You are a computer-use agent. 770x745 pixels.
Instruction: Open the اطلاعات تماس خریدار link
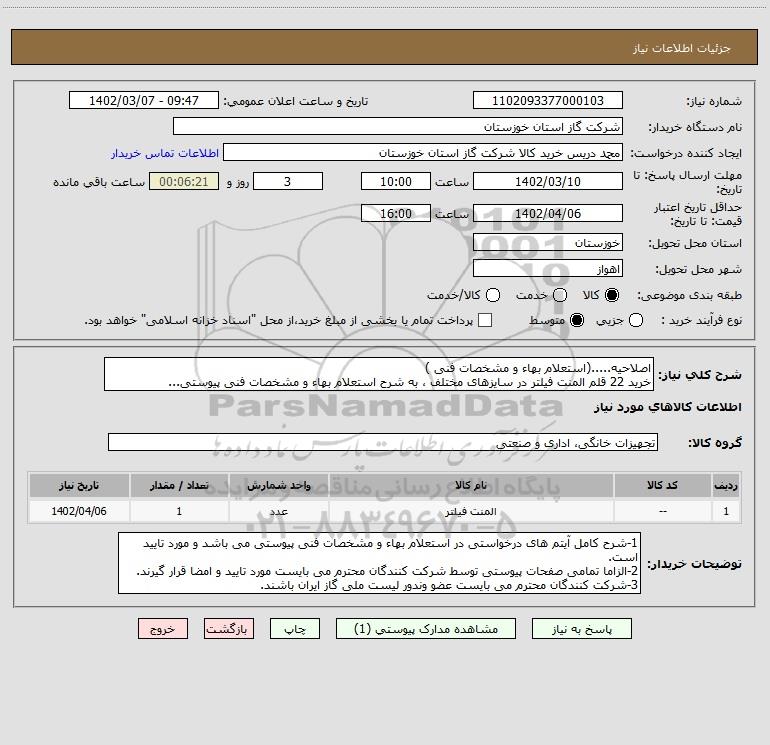[x=165, y=153]
